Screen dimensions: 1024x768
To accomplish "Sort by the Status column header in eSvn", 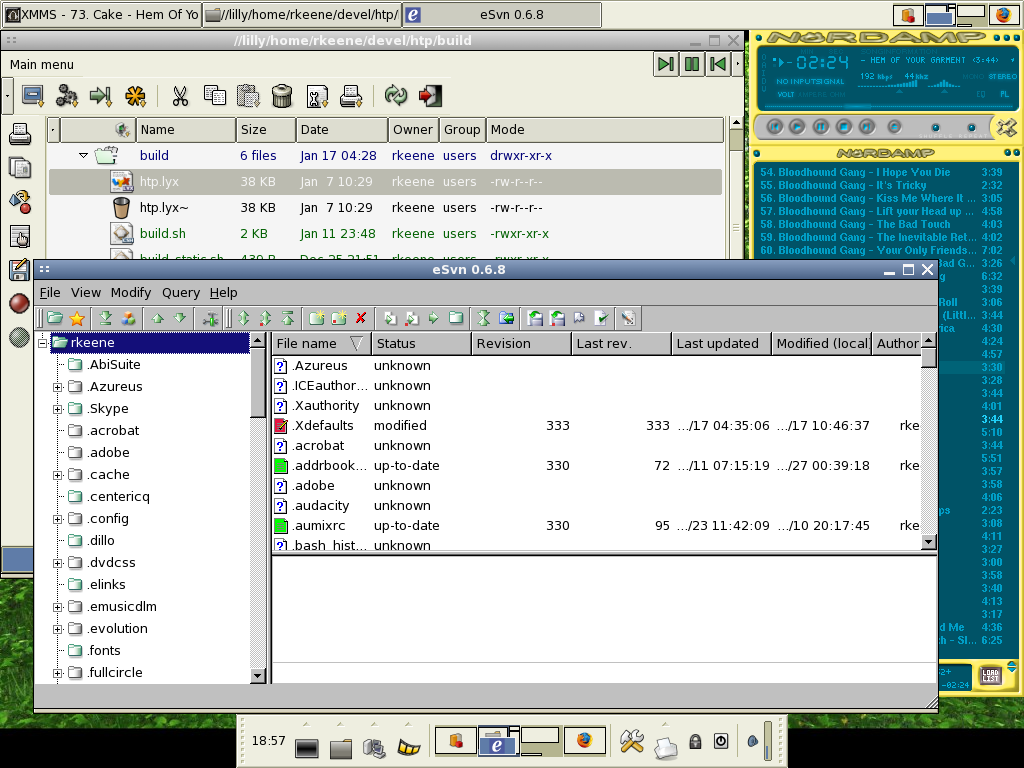I will point(421,344).
